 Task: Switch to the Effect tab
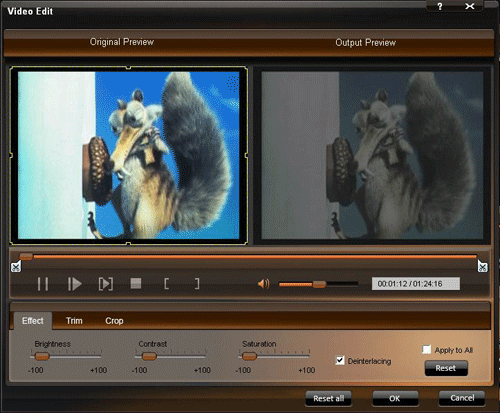pyautogui.click(x=33, y=321)
